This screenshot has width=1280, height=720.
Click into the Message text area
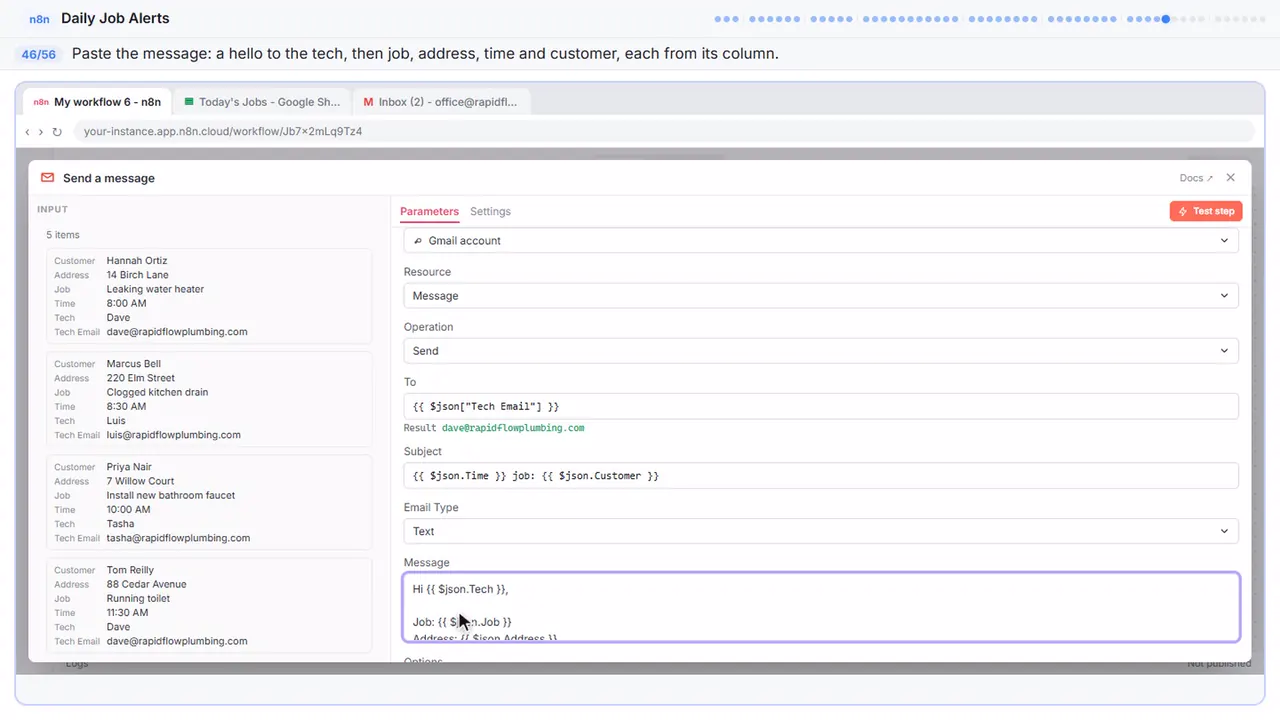[821, 607]
